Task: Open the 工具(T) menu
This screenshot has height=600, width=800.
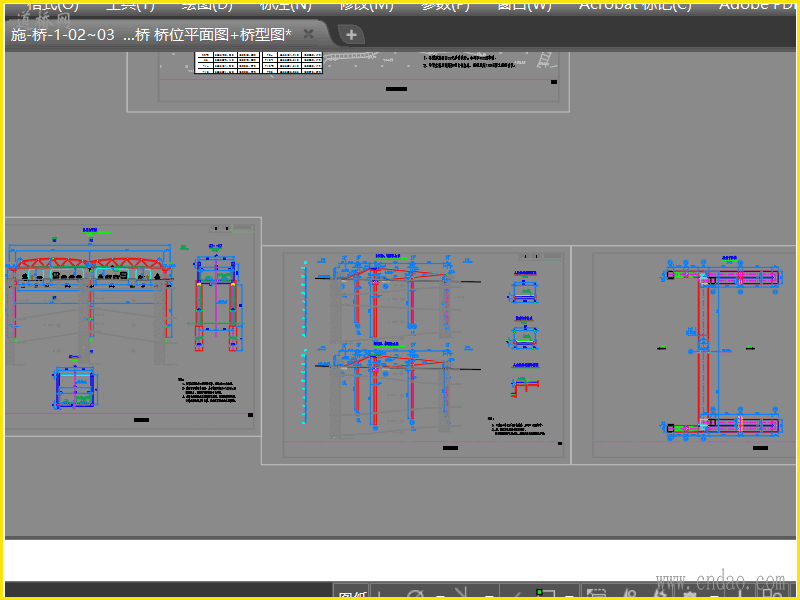Action: point(130,6)
